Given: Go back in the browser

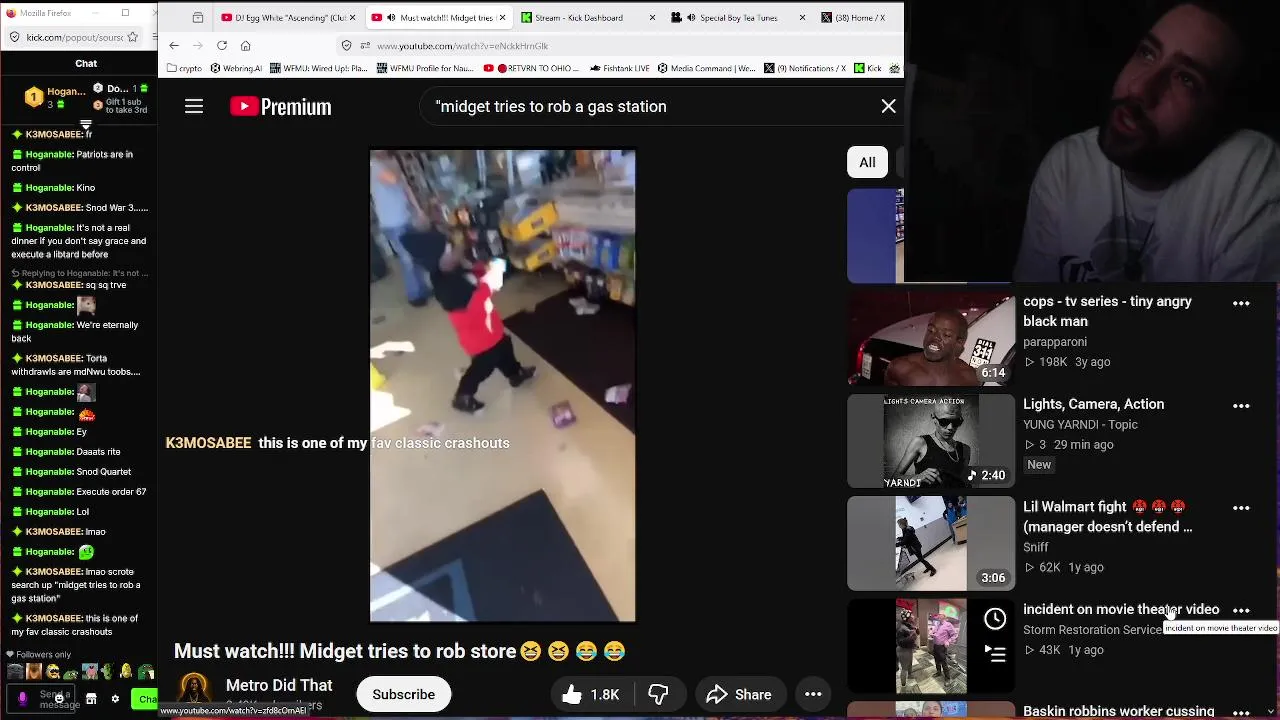Looking at the screenshot, I should click(x=174, y=45).
